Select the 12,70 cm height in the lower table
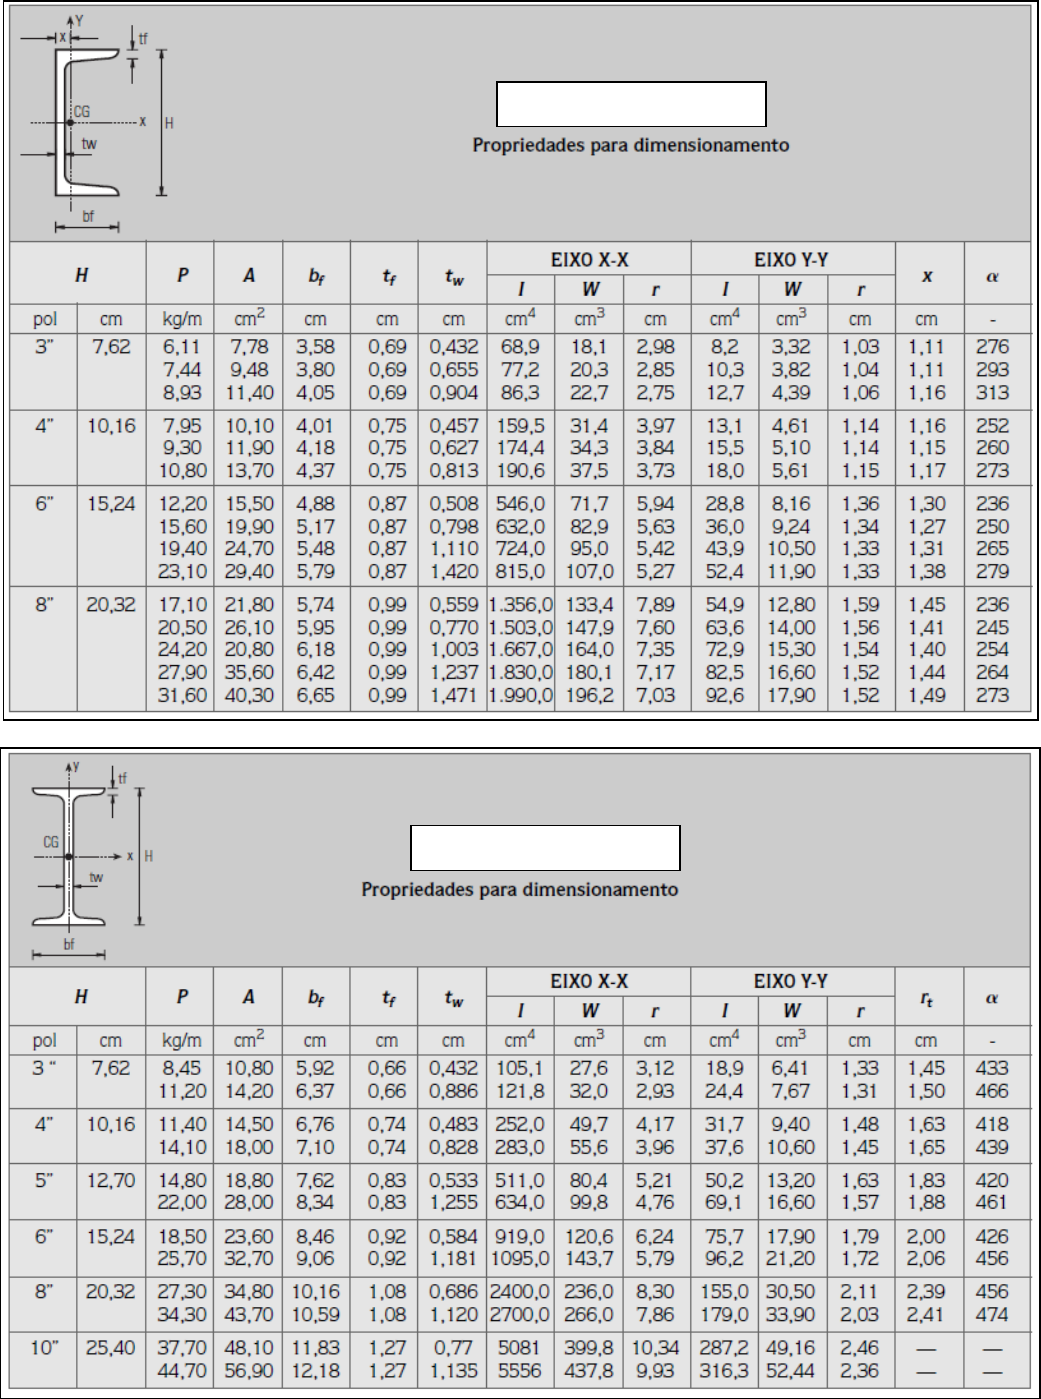Viewport: 1041px width, 1399px height. [110, 1180]
